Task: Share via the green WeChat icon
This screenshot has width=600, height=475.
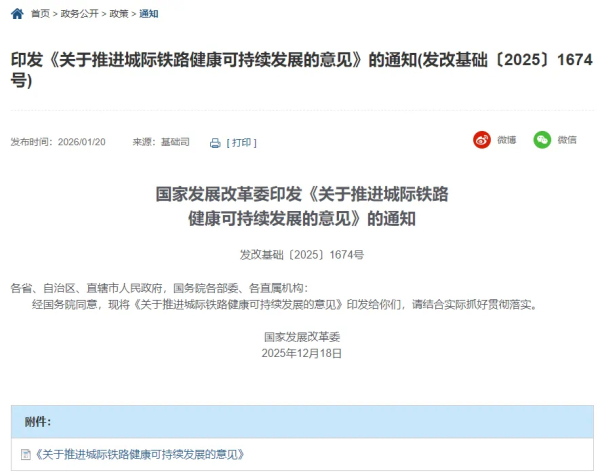Action: tap(542, 140)
